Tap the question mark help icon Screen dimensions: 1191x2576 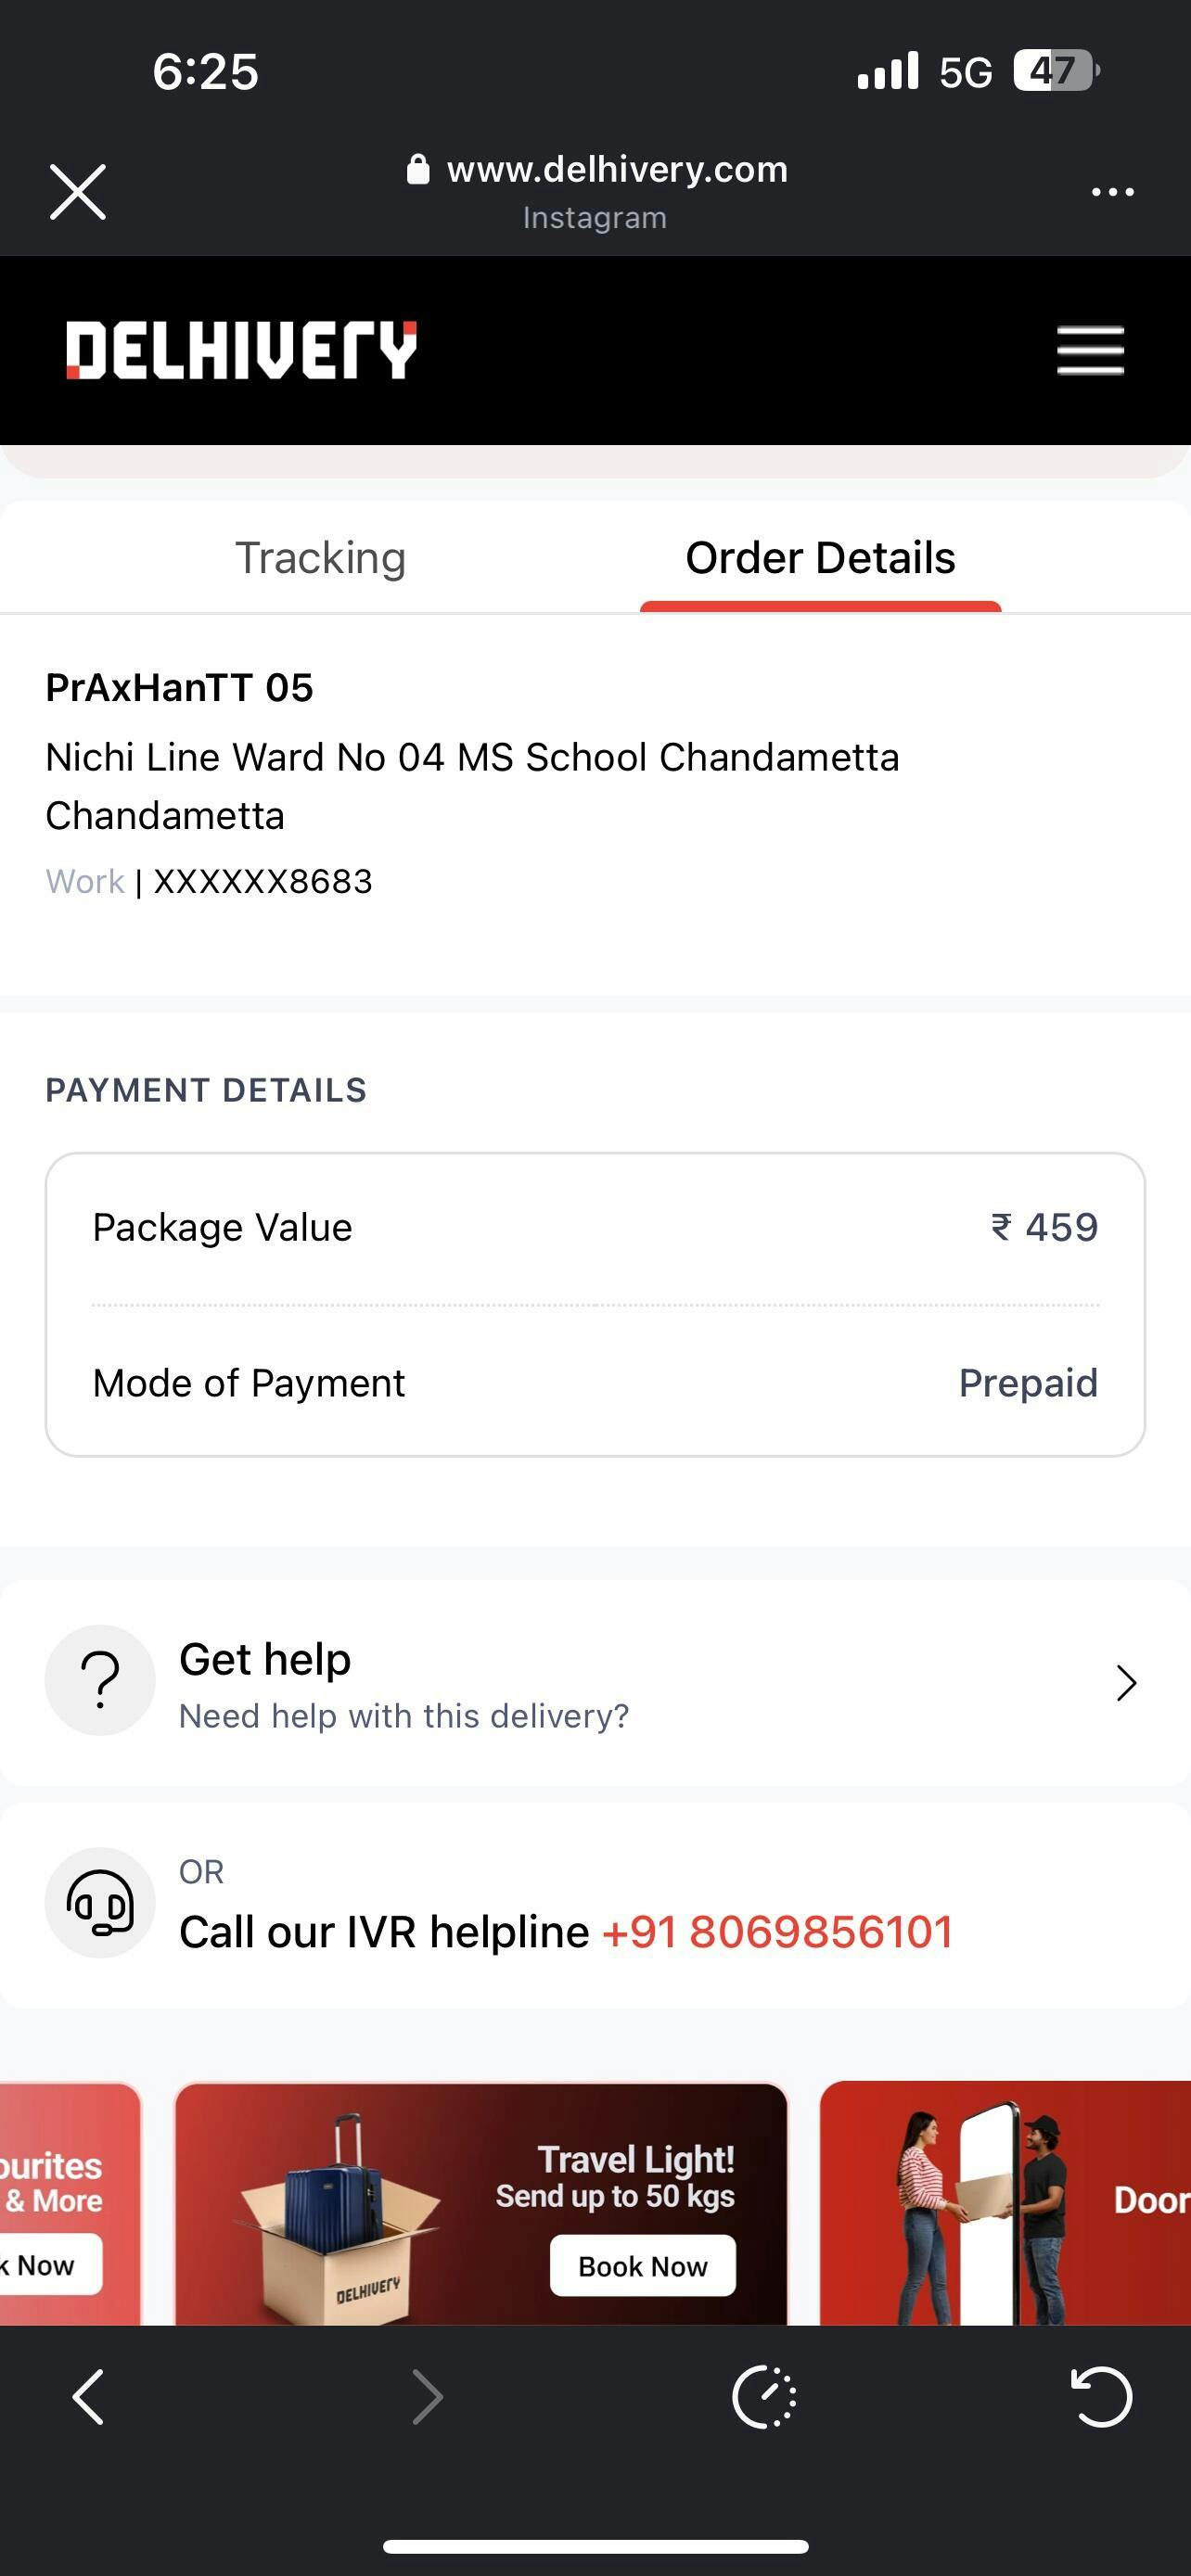coord(100,1680)
